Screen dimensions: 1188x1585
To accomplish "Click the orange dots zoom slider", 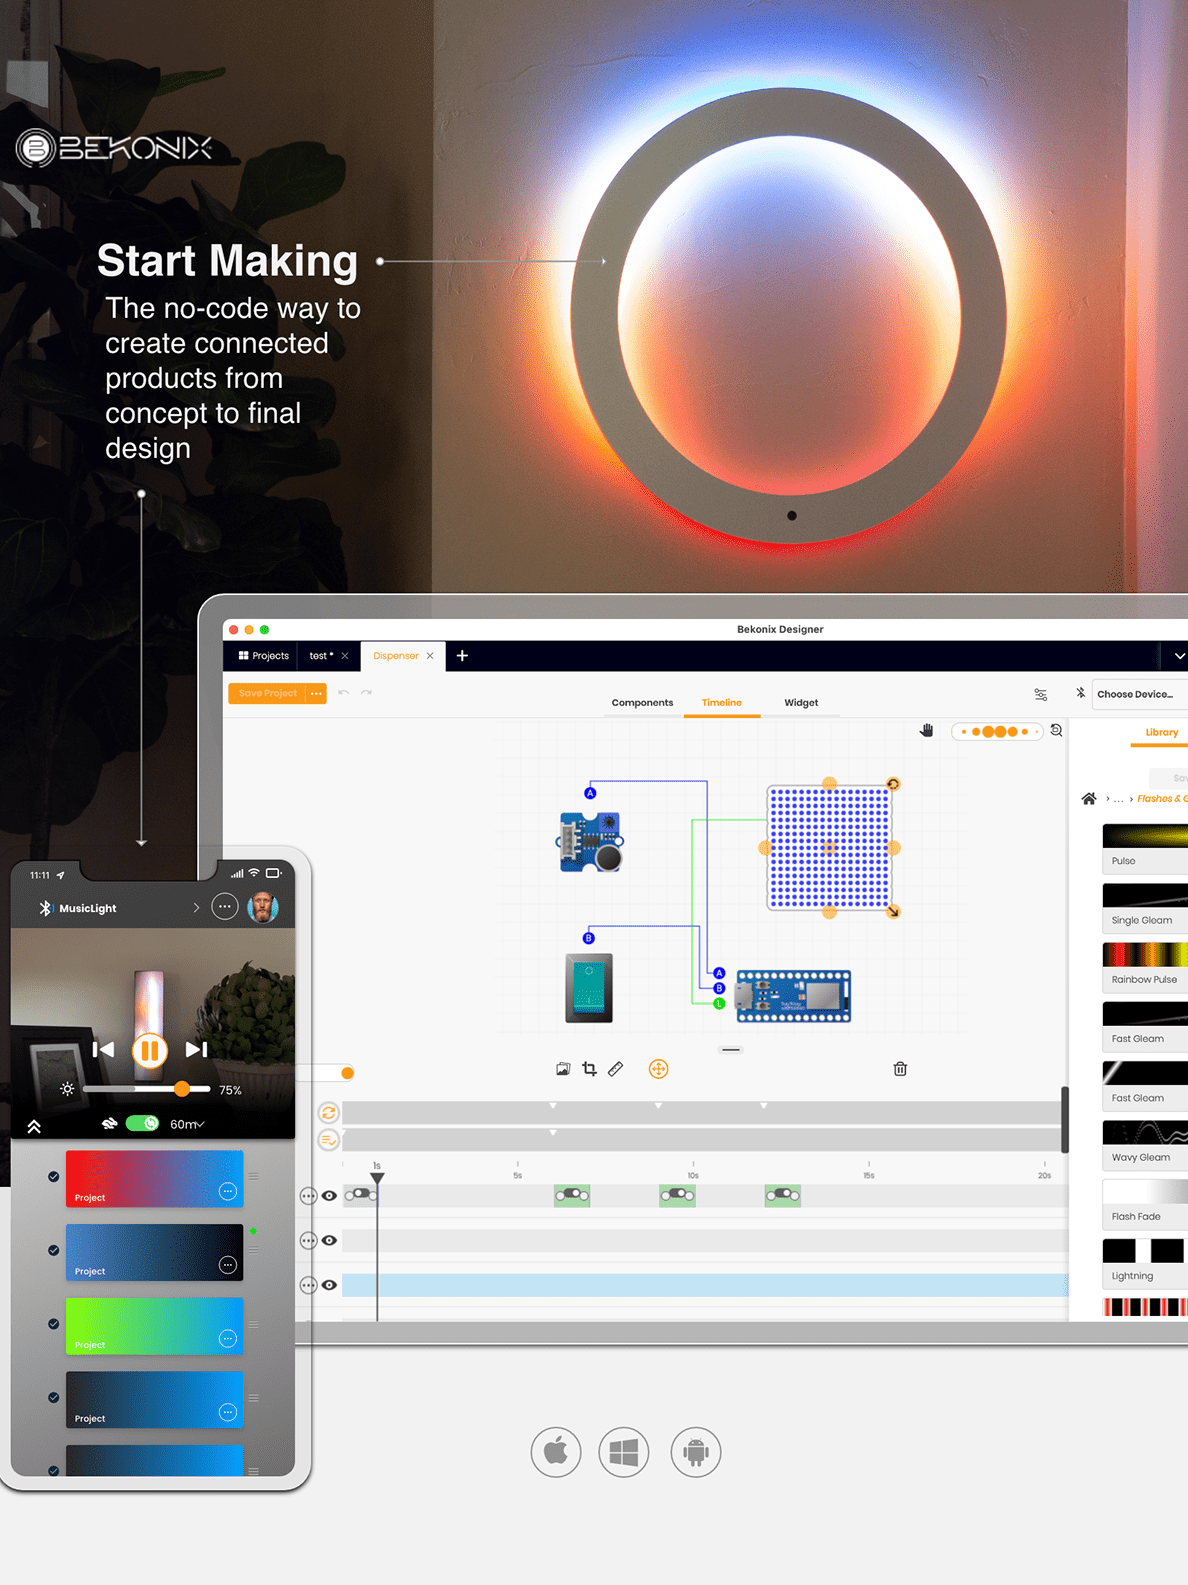I will pos(997,731).
